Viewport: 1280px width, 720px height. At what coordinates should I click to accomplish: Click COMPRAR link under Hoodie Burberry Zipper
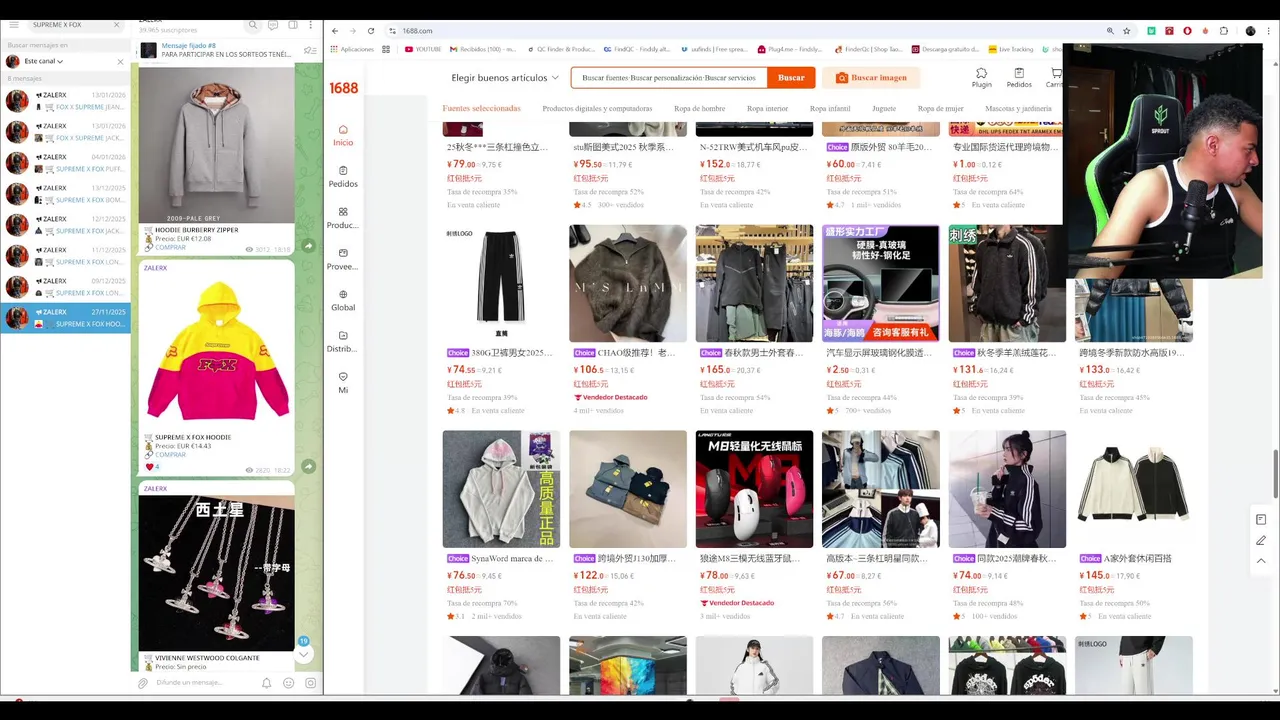[x=170, y=247]
